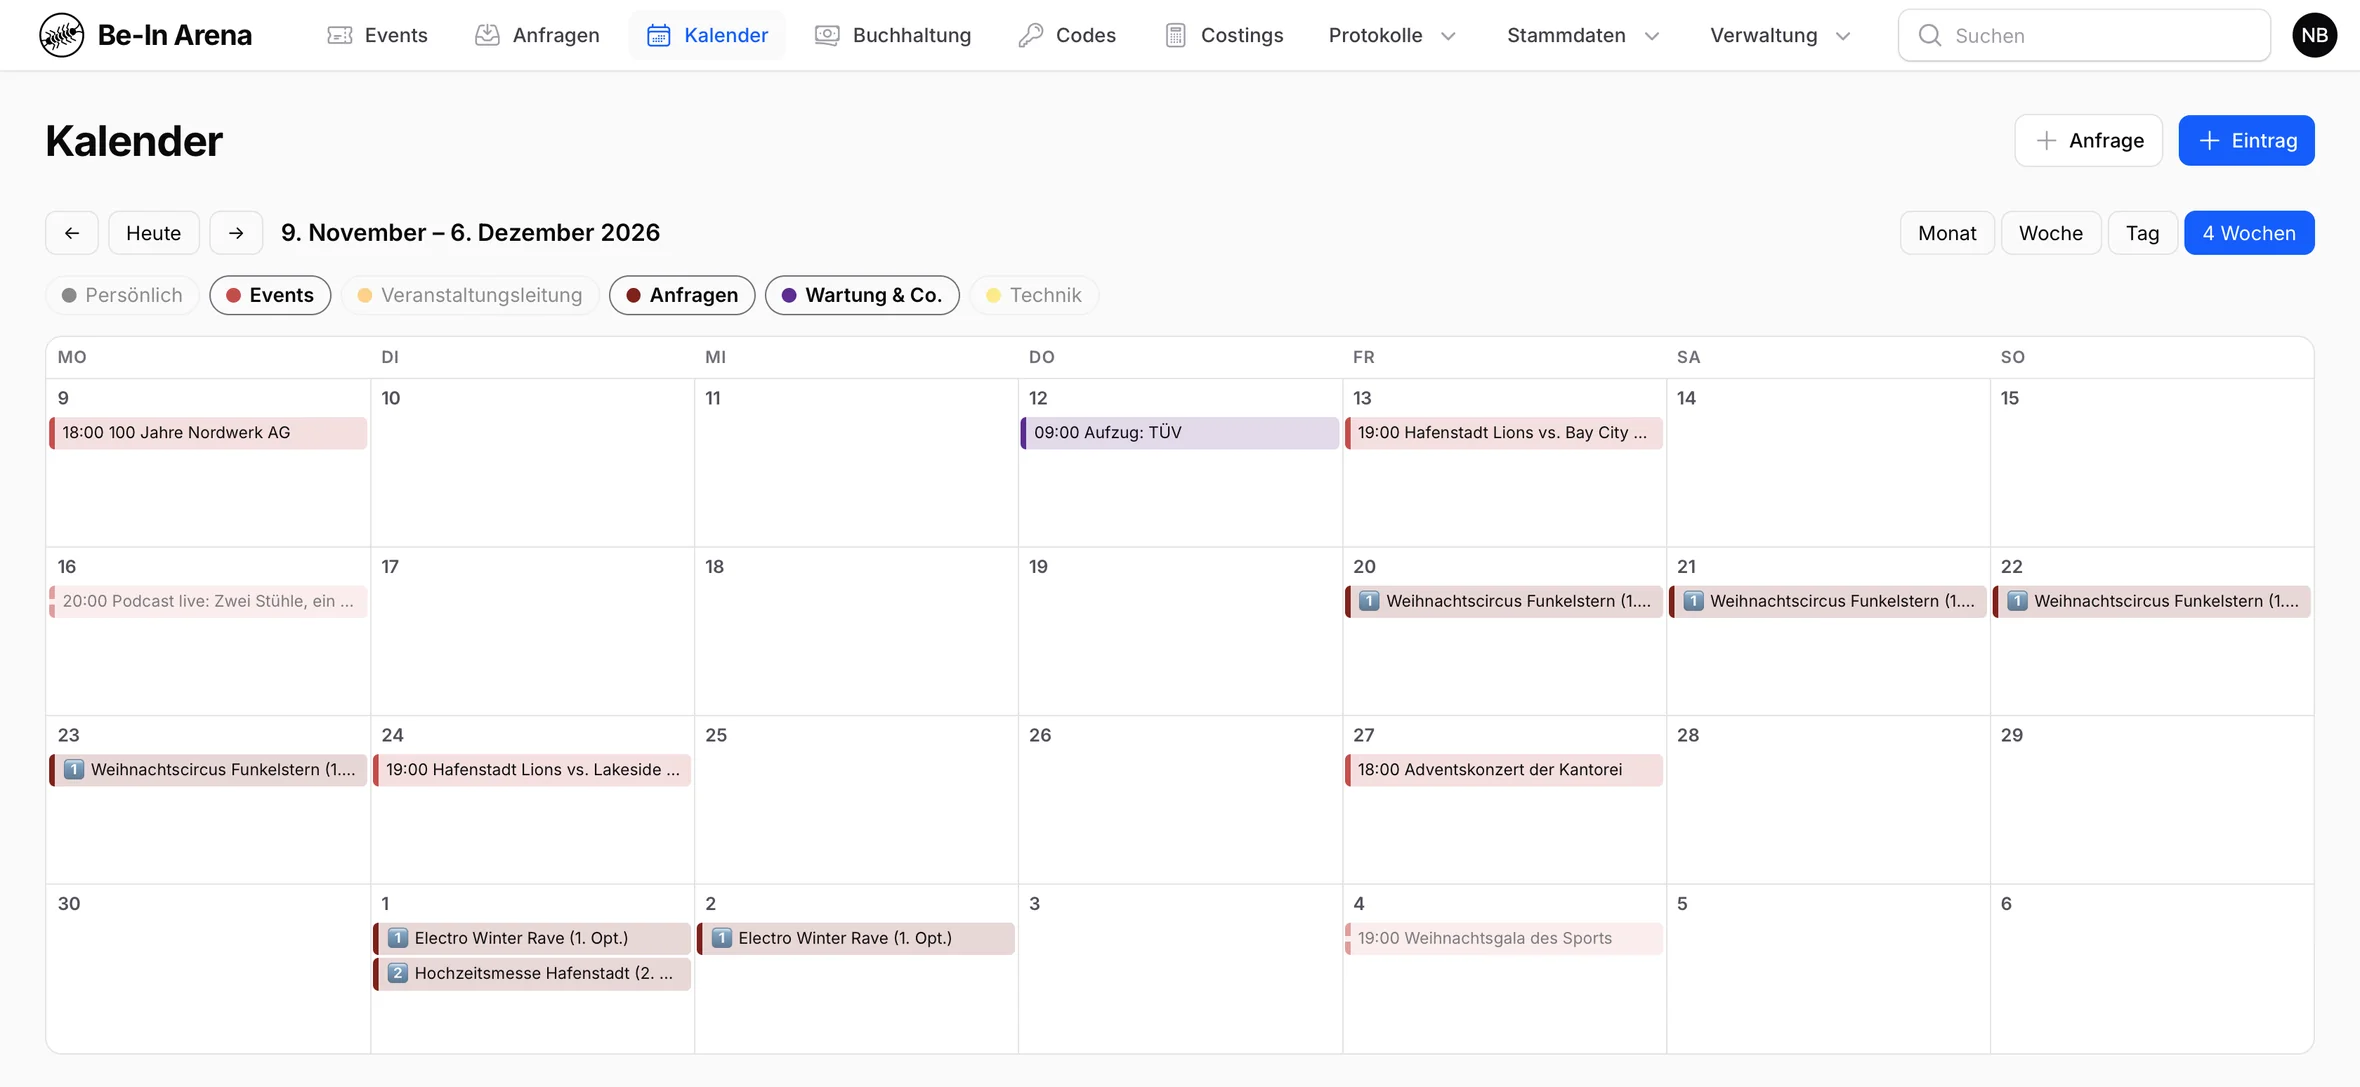Toggle the Events calendar filter
Viewport: 2360px width, 1087px height.
click(x=270, y=295)
